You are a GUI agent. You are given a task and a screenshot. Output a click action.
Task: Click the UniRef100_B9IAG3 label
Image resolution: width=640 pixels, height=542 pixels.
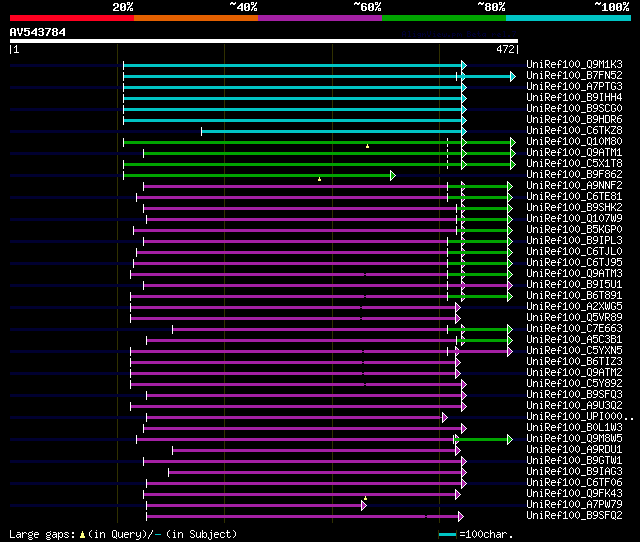574,472
